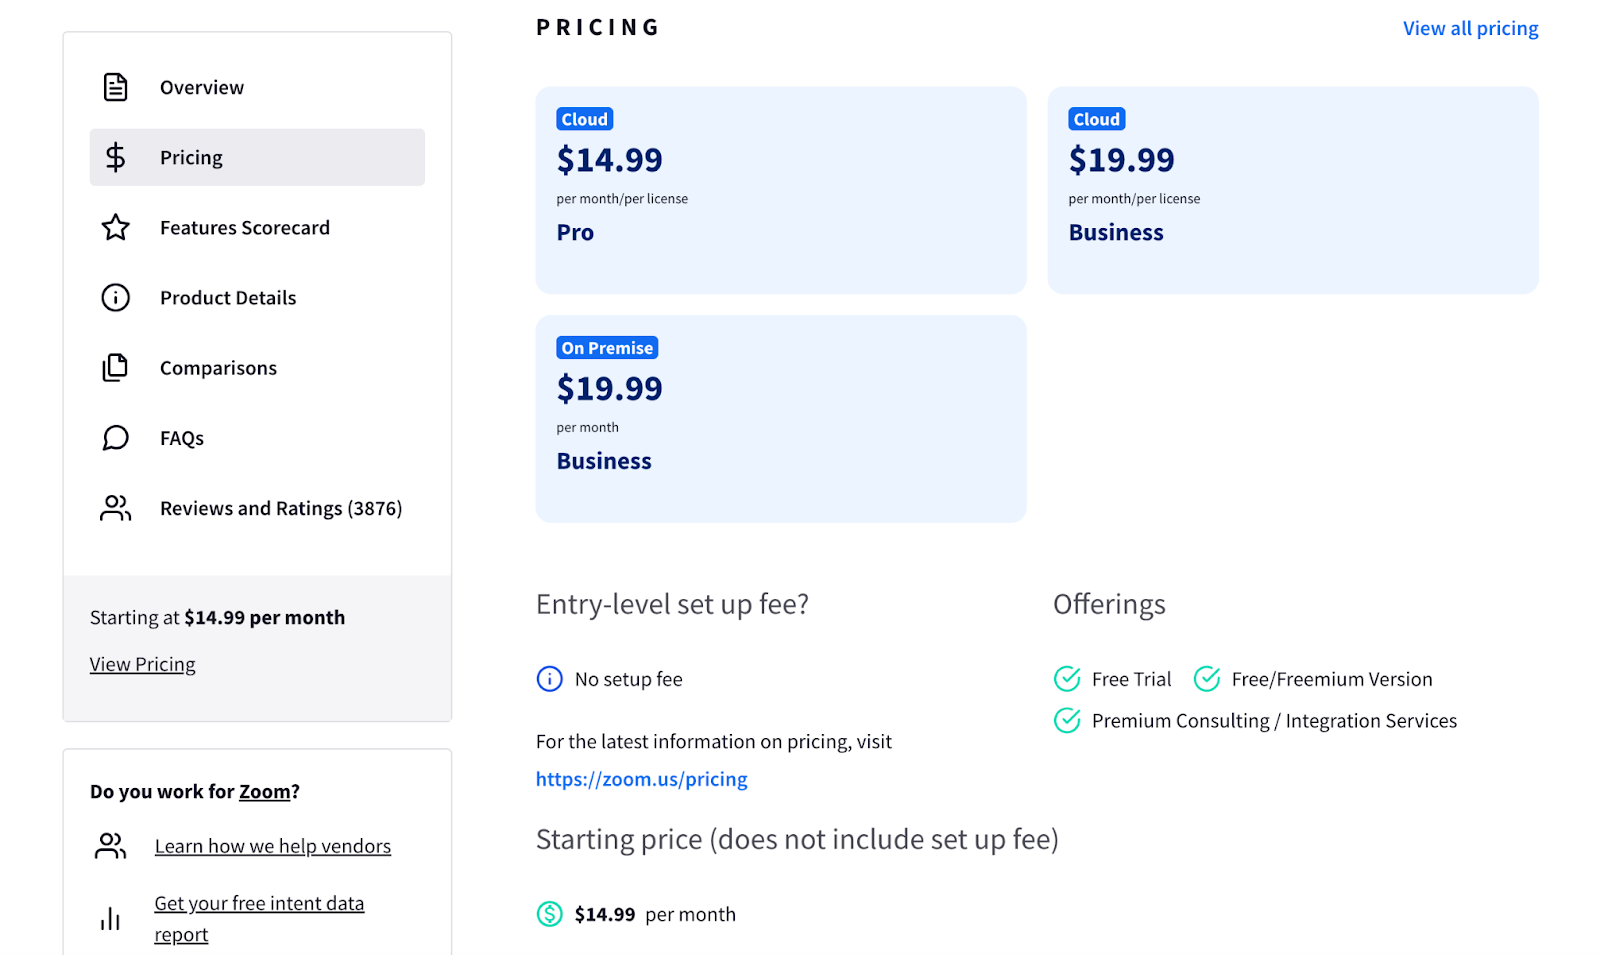This screenshot has width=1600, height=955.
Task: Click the star Features Scorecard icon
Action: (116, 228)
